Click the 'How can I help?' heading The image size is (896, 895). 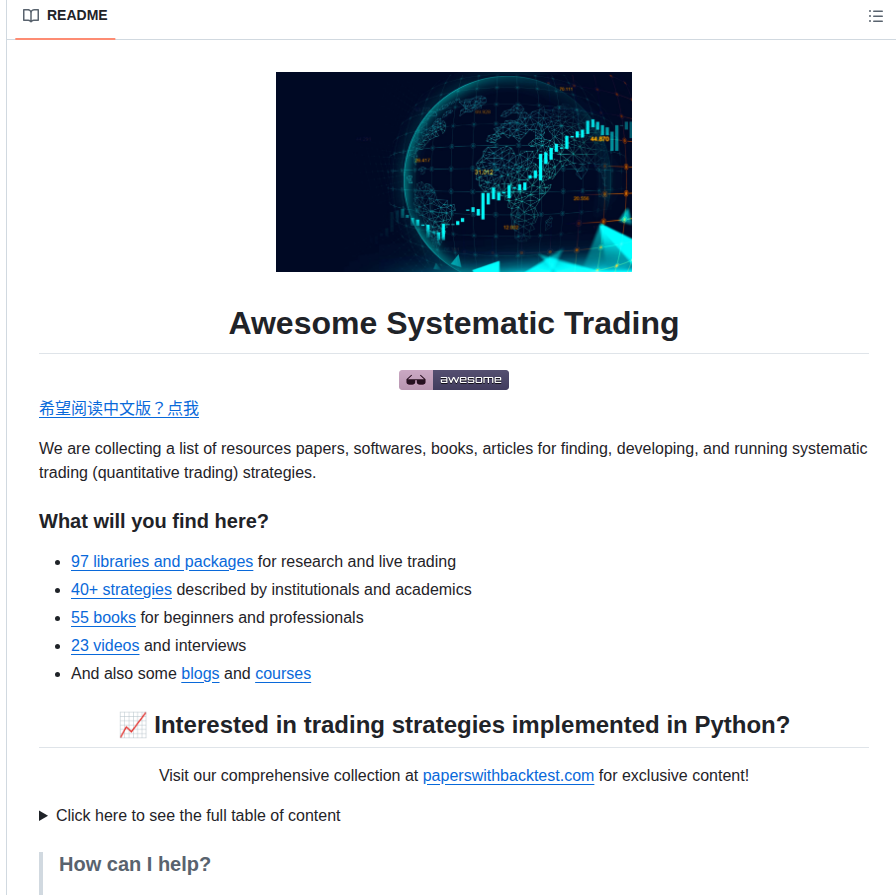pos(134,863)
